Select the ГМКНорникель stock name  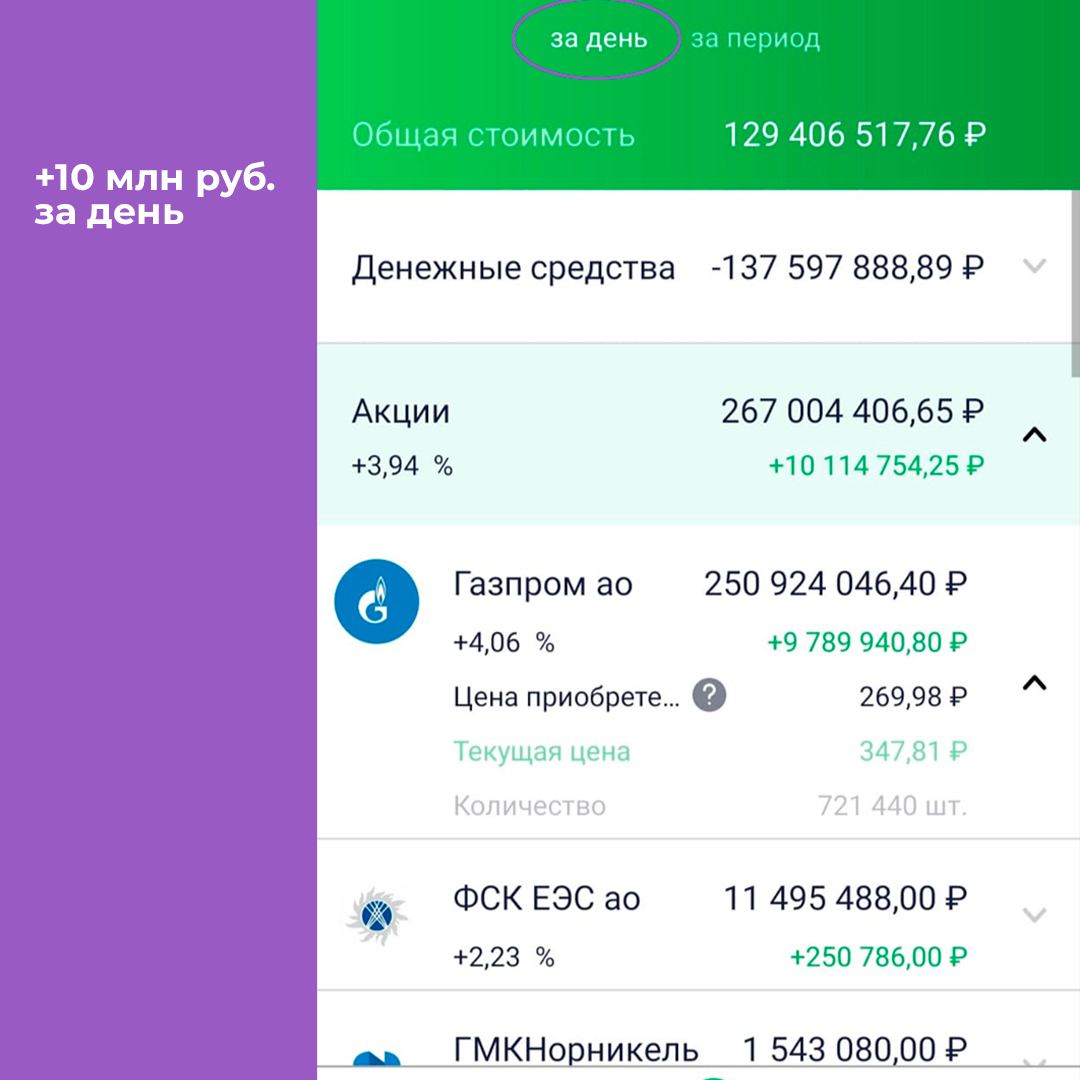pyautogui.click(x=576, y=1050)
